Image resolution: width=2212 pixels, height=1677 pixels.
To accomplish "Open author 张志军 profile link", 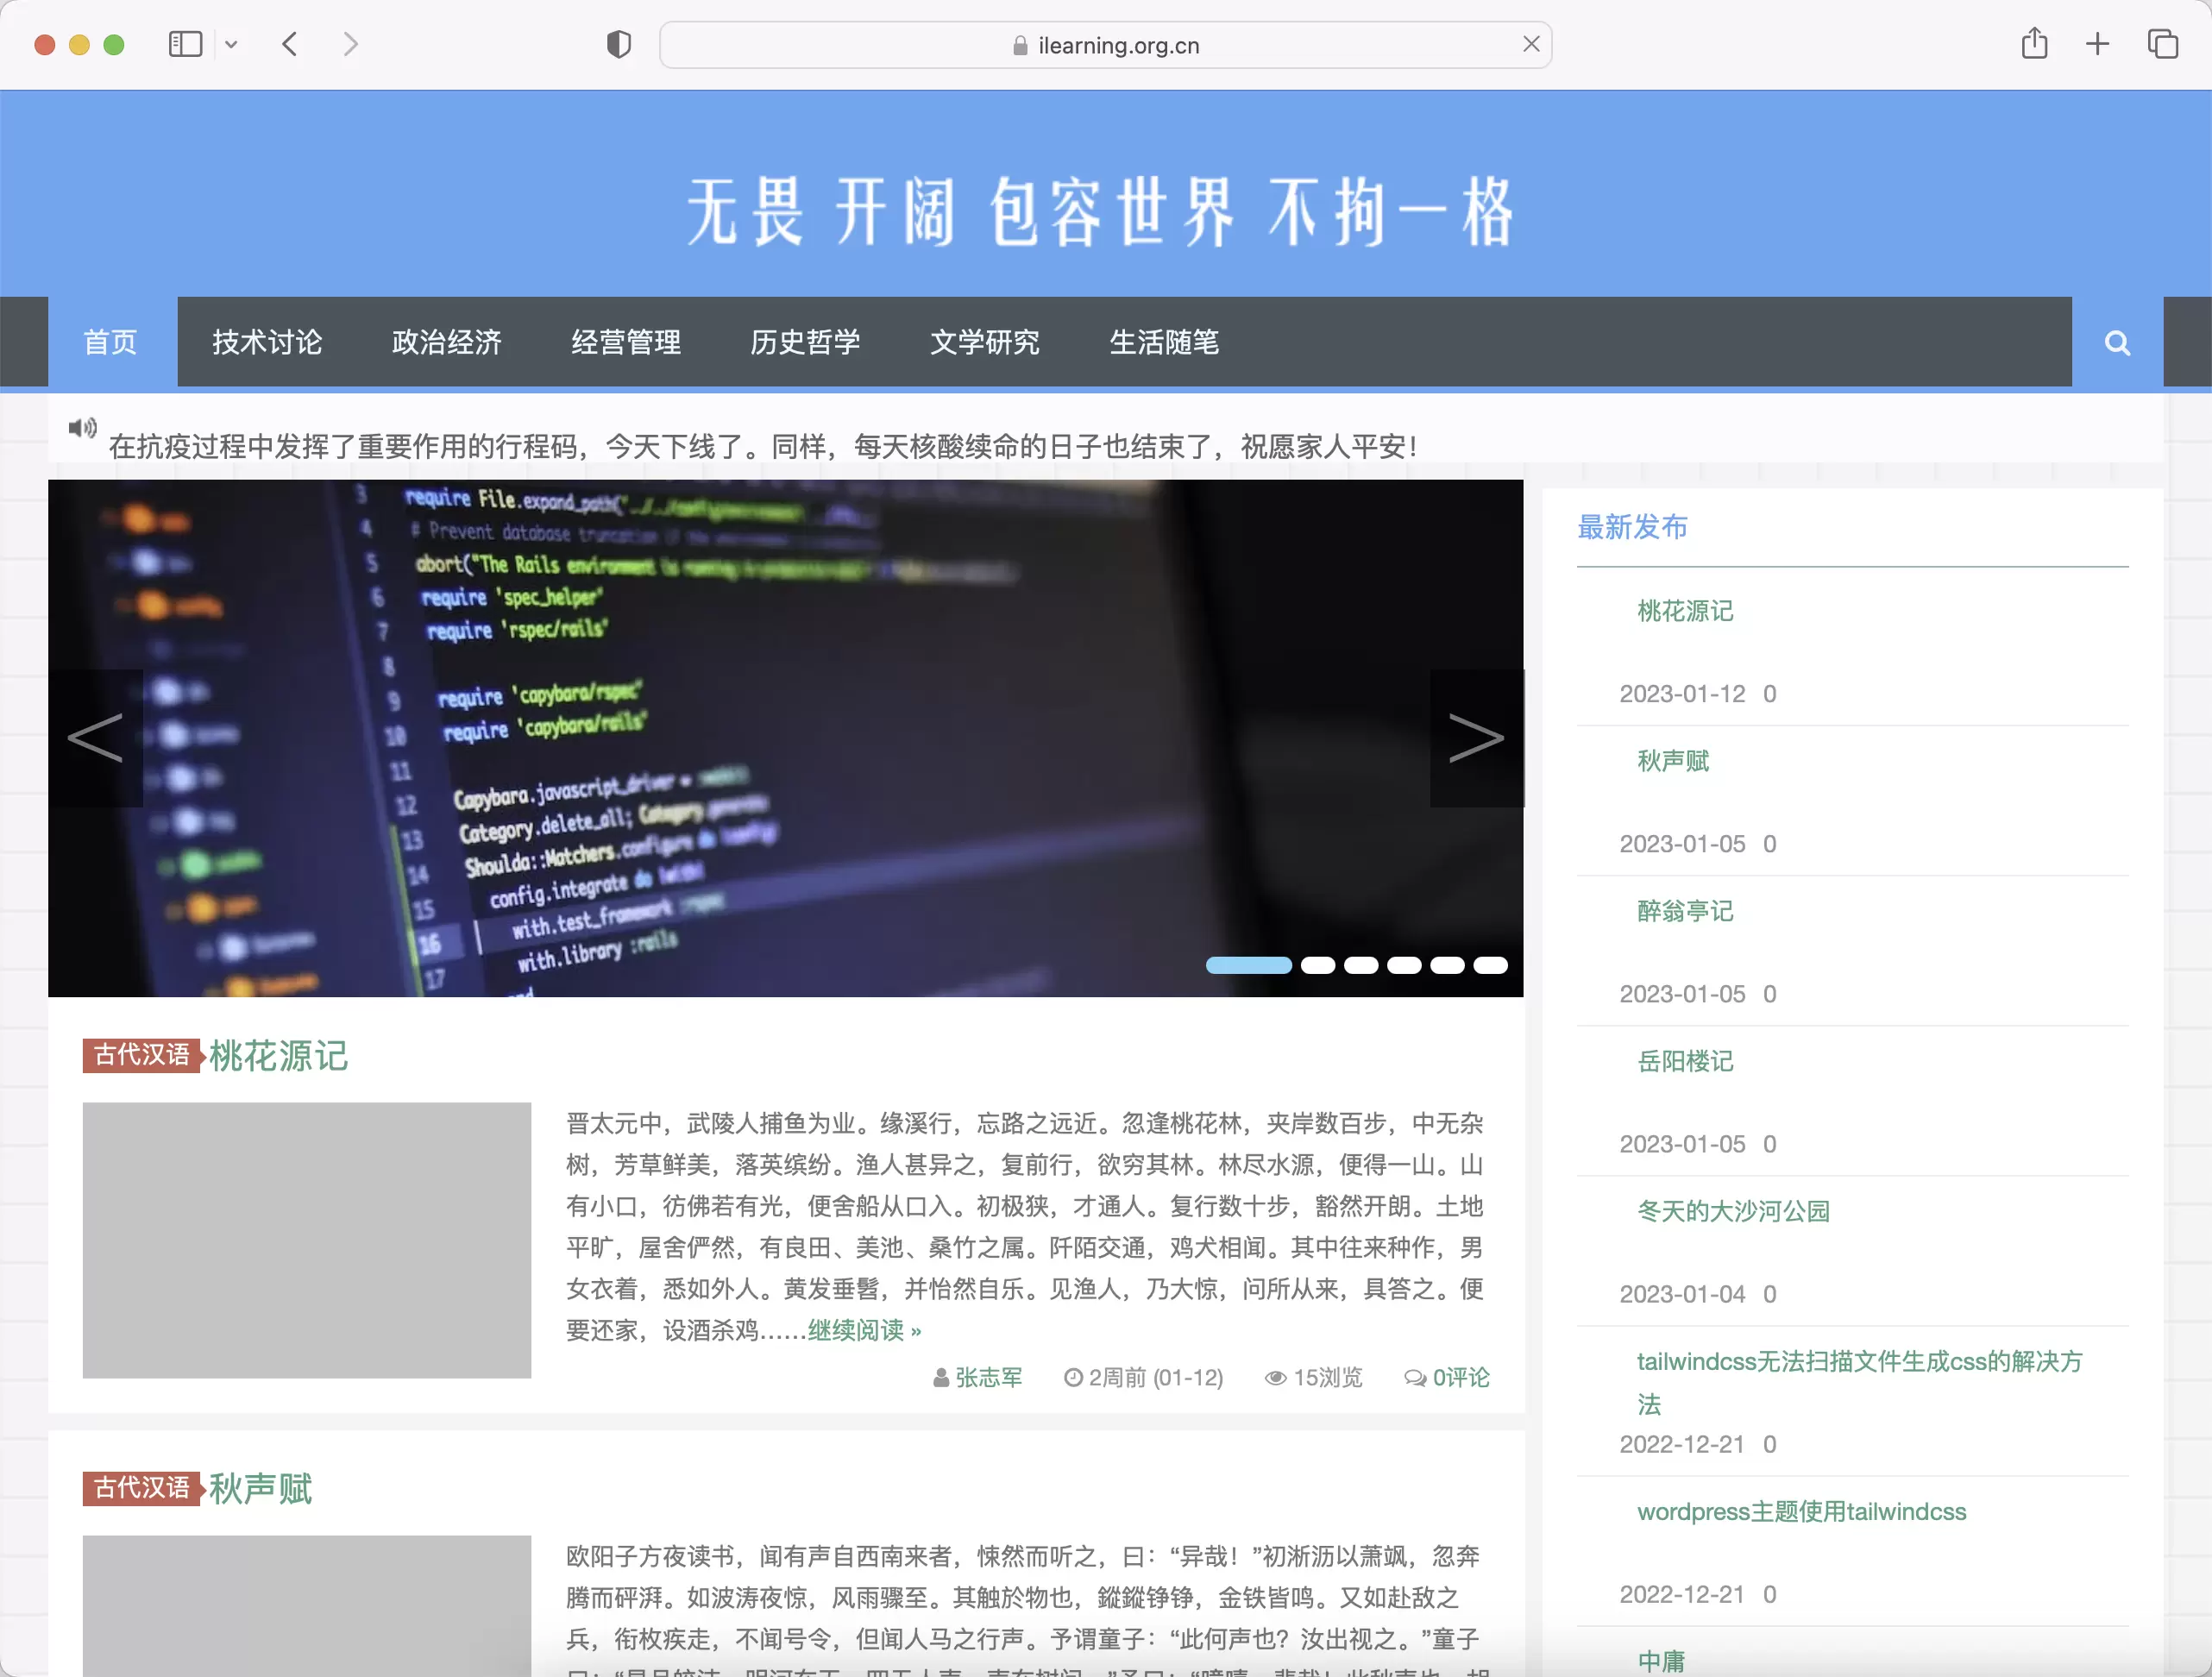I will [x=989, y=1377].
